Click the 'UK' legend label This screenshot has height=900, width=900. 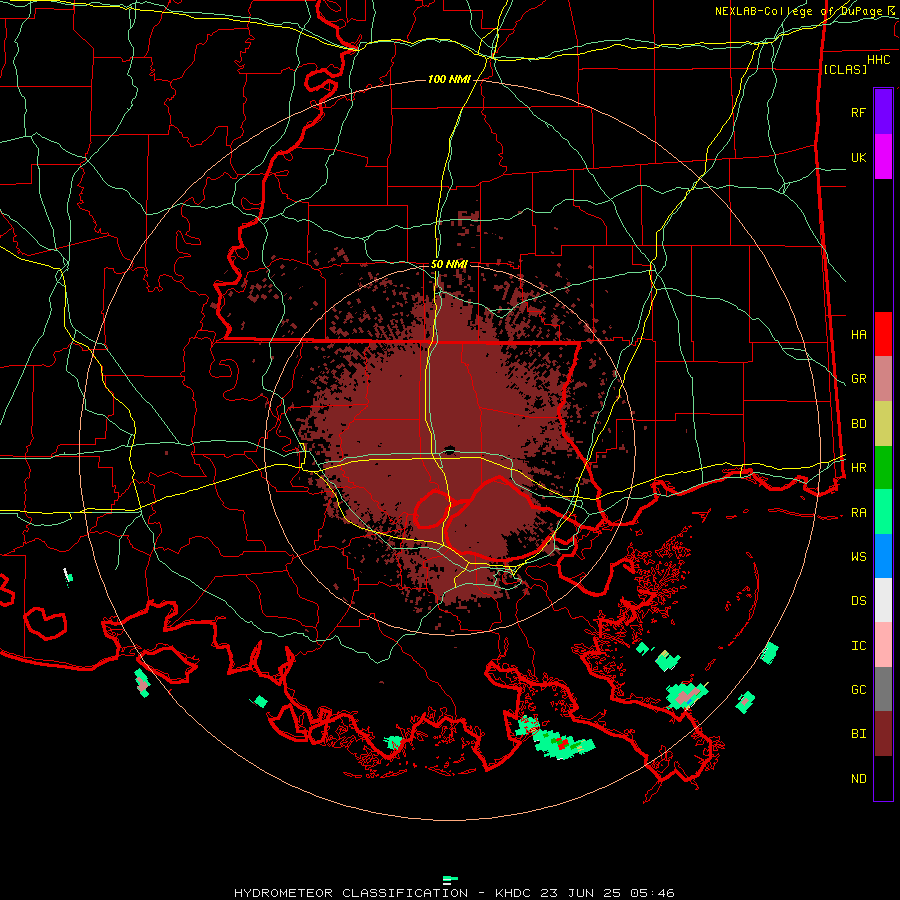tap(858, 157)
